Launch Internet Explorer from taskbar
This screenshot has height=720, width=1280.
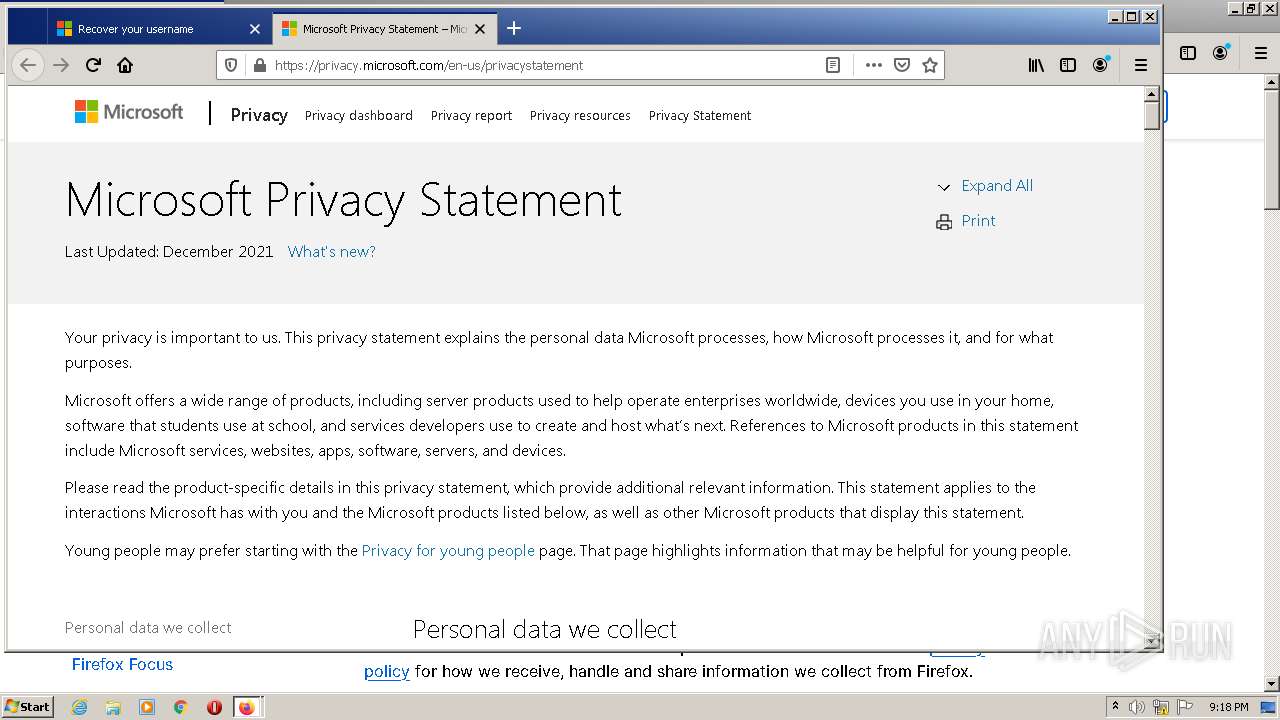coord(79,707)
